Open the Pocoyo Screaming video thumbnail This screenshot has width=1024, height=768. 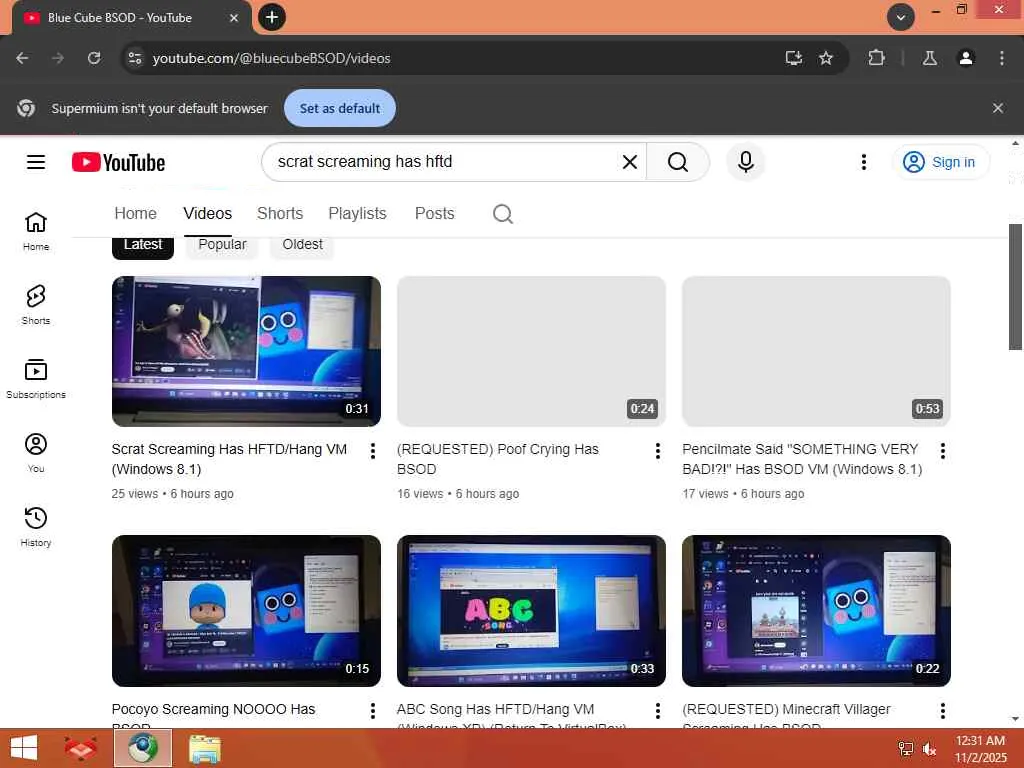tap(246, 611)
